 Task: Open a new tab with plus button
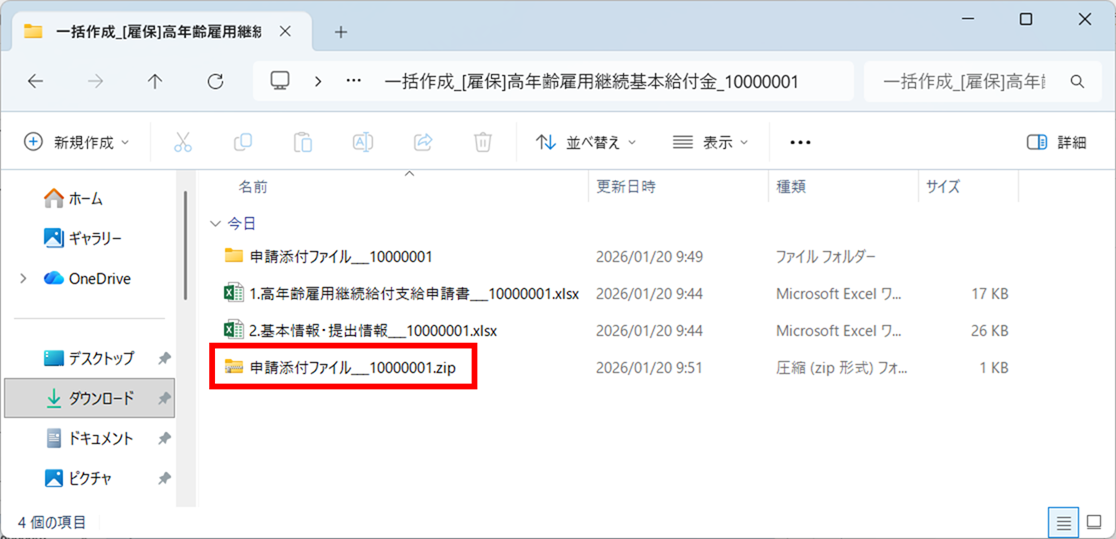341,32
